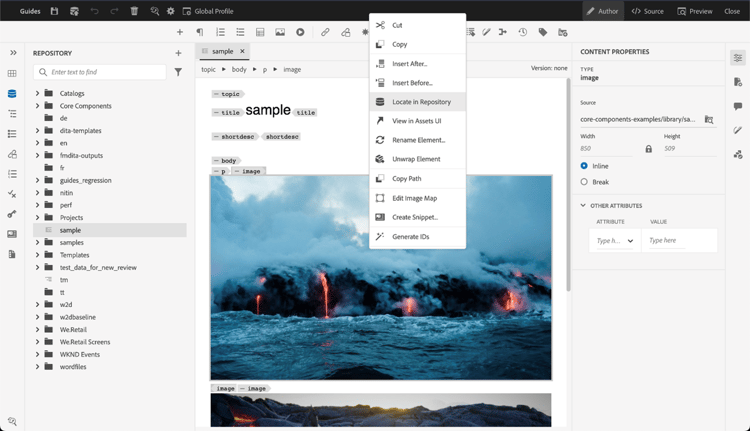Image resolution: width=750 pixels, height=431 pixels.
Task: Click the filter icon beside the repository search
Action: pos(178,72)
